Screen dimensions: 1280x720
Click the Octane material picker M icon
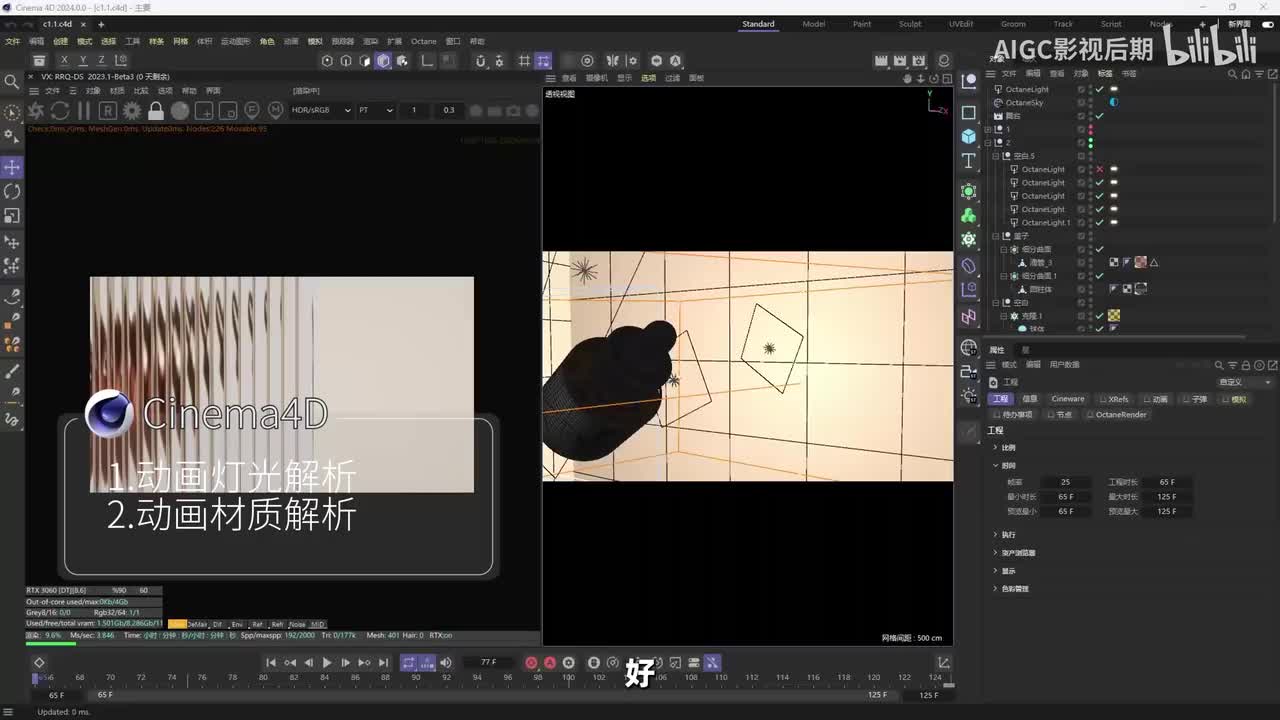click(x=276, y=110)
